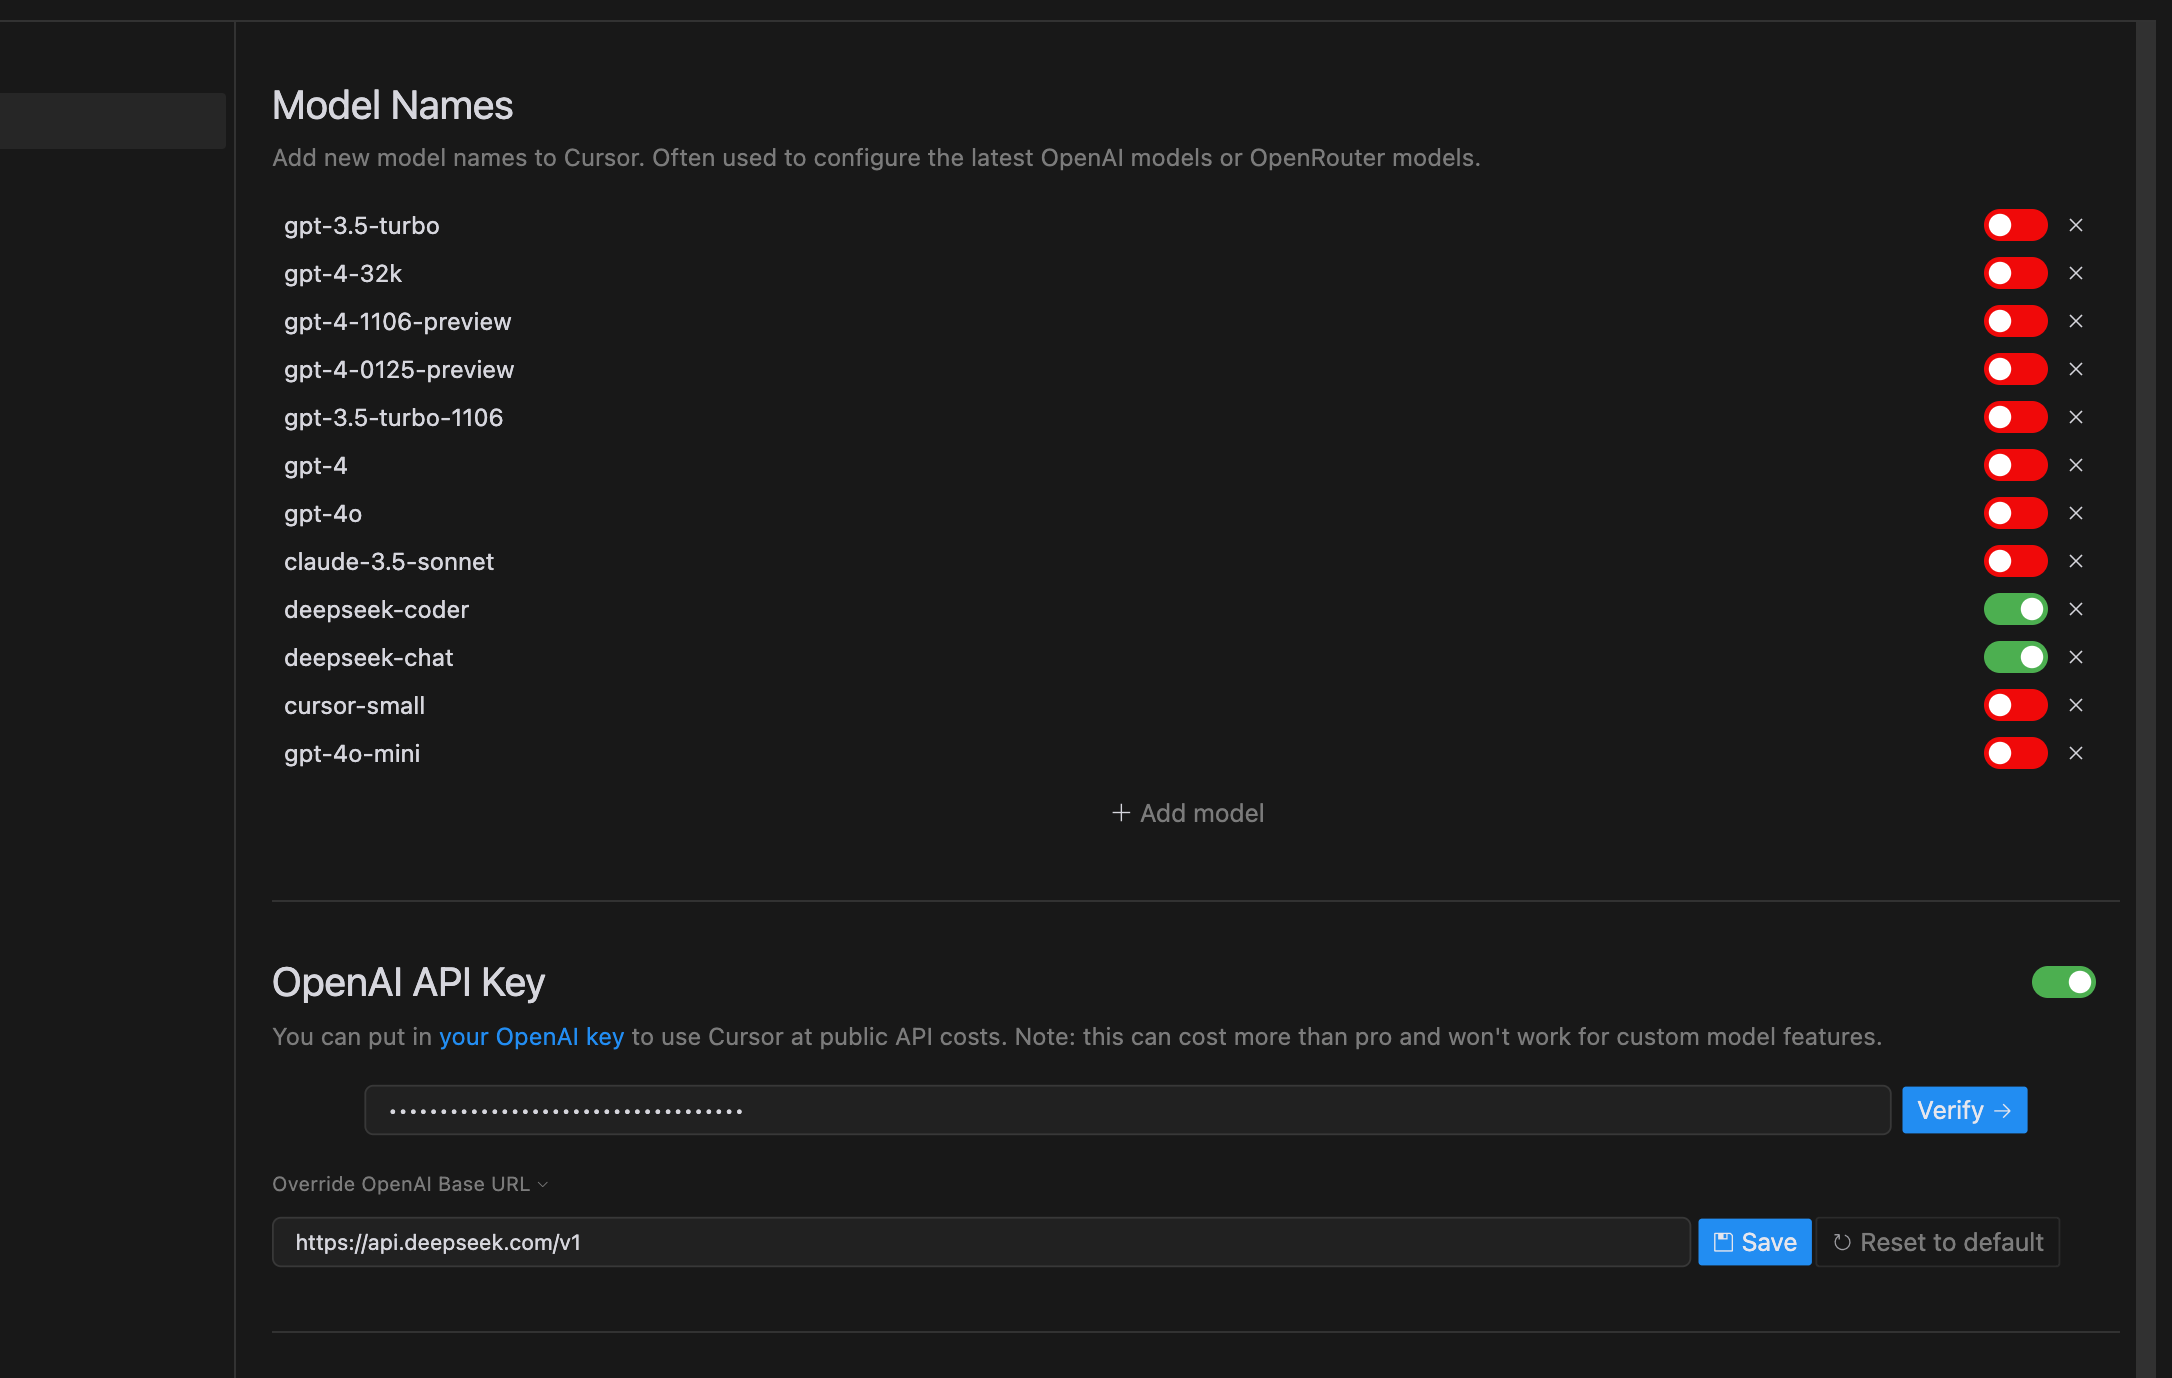The height and width of the screenshot is (1378, 2172).
Task: Click the deepseek-coder model name
Action: click(376, 610)
